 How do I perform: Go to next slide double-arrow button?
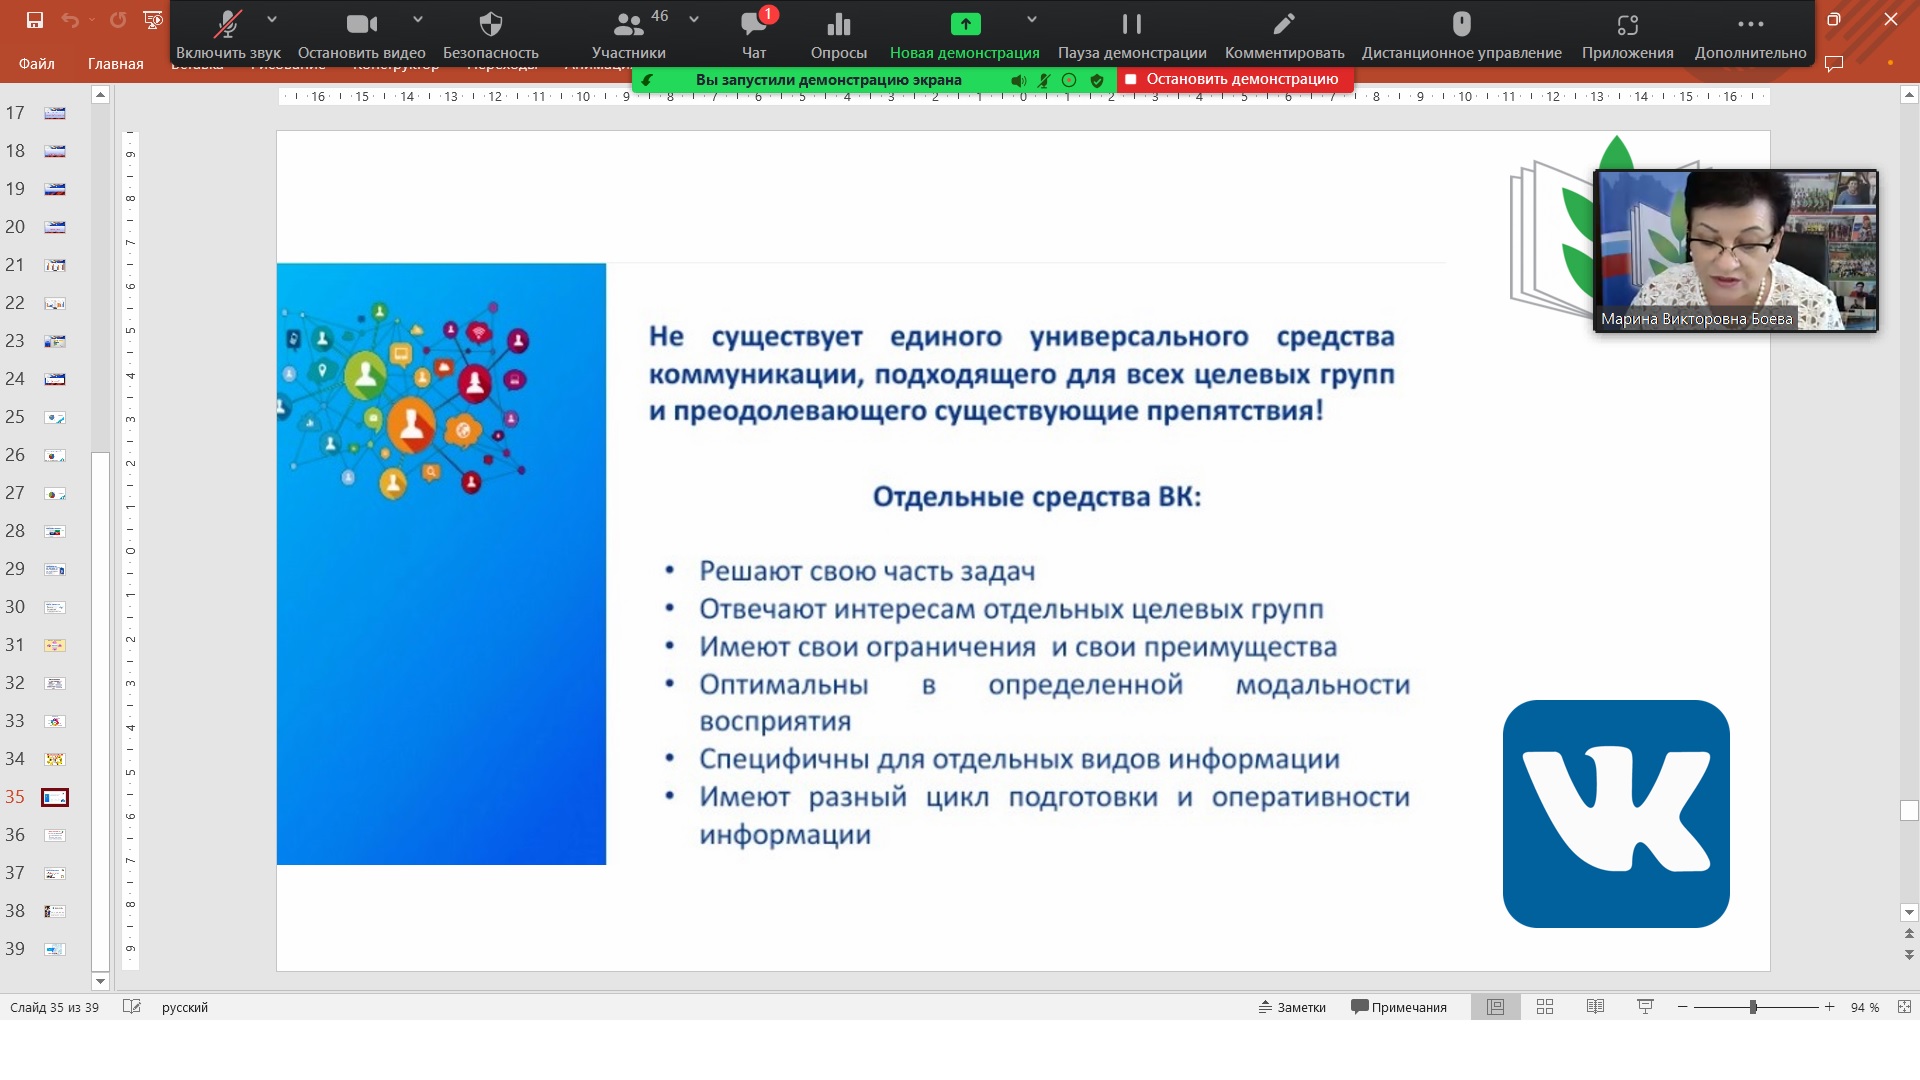(x=1909, y=955)
